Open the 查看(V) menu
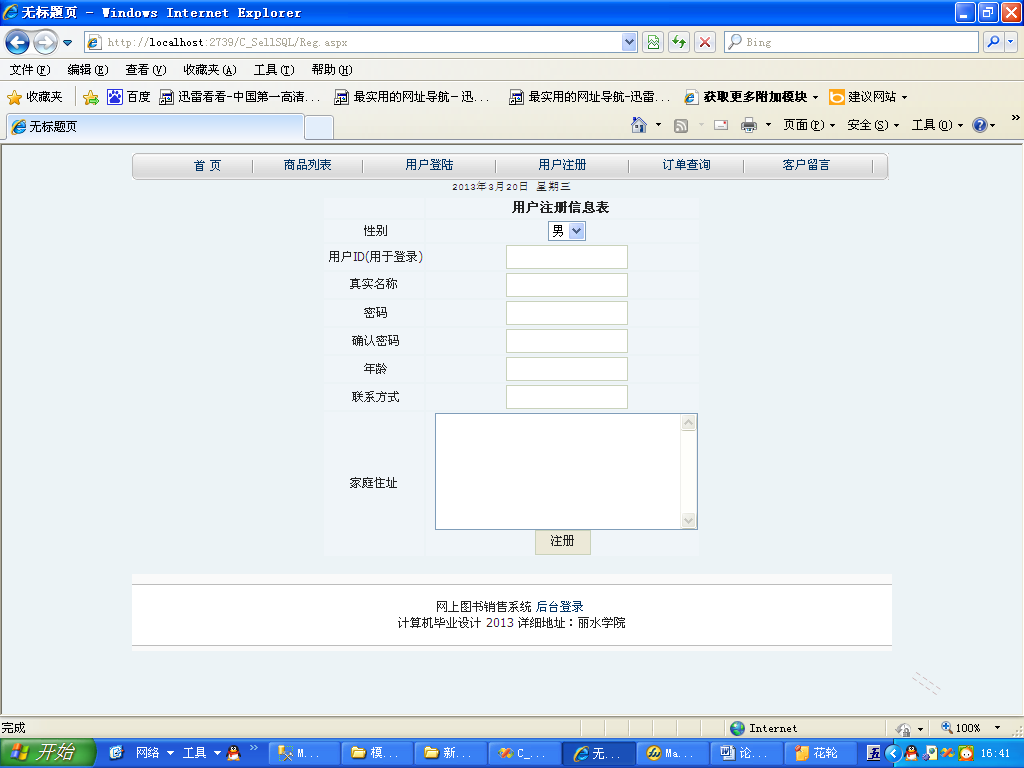The width and height of the screenshot is (1024, 768). coord(146,70)
